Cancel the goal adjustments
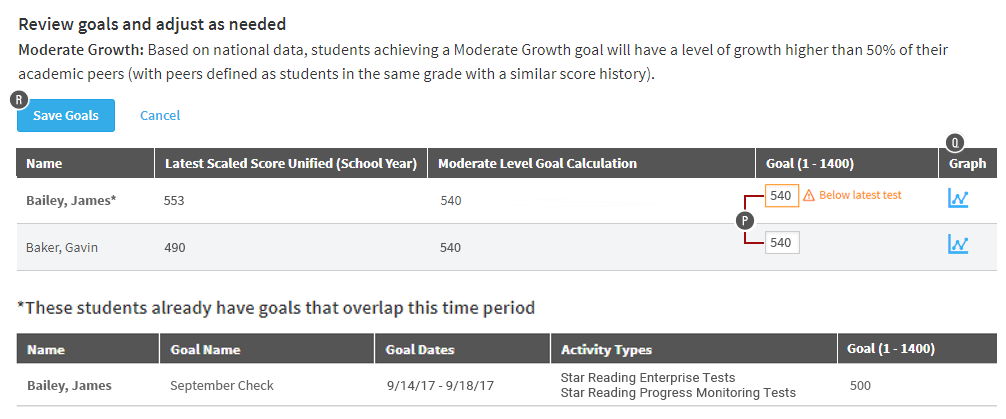 point(160,116)
